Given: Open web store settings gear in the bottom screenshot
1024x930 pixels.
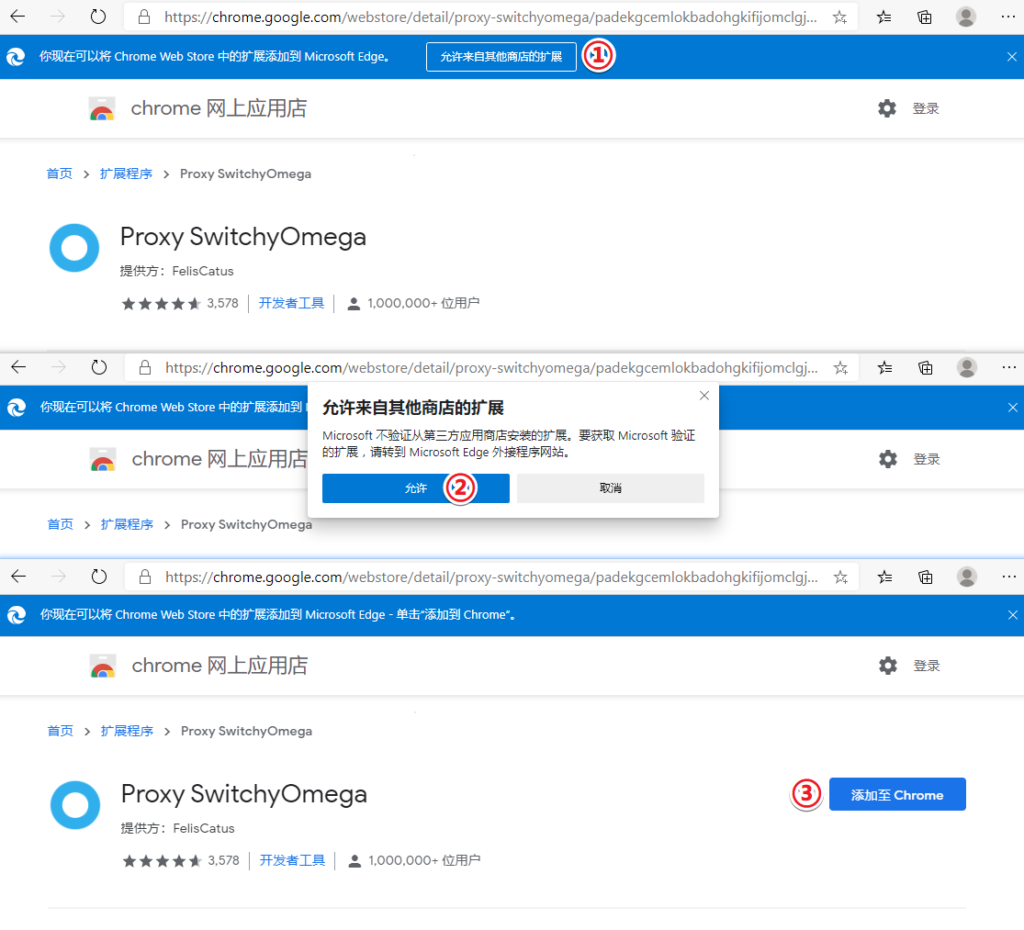Looking at the screenshot, I should pos(888,665).
